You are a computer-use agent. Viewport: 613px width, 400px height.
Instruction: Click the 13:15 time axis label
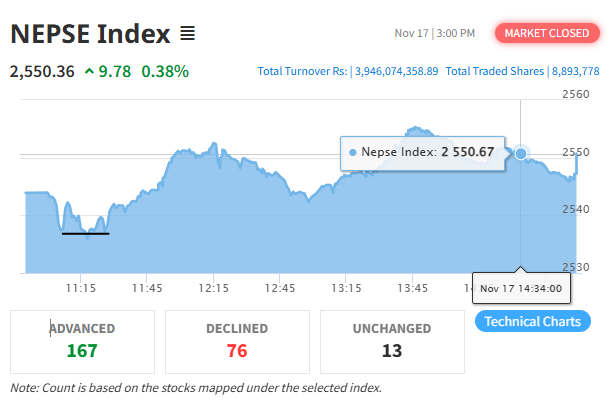pyautogui.click(x=346, y=288)
